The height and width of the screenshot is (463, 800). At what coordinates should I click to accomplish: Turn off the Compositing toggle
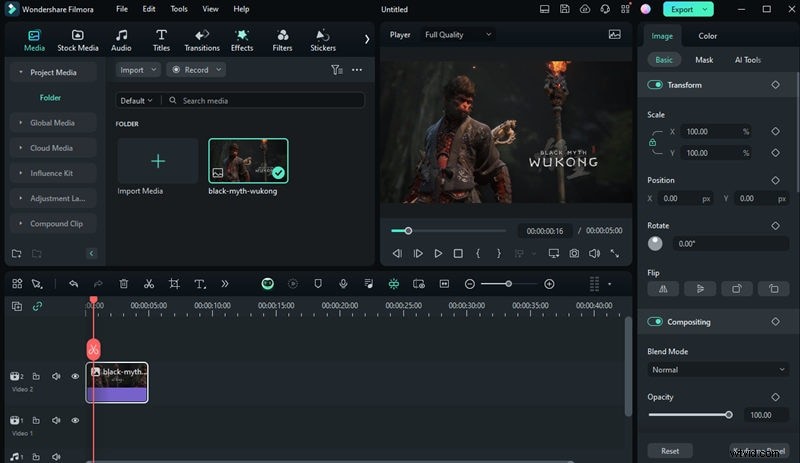click(x=656, y=322)
